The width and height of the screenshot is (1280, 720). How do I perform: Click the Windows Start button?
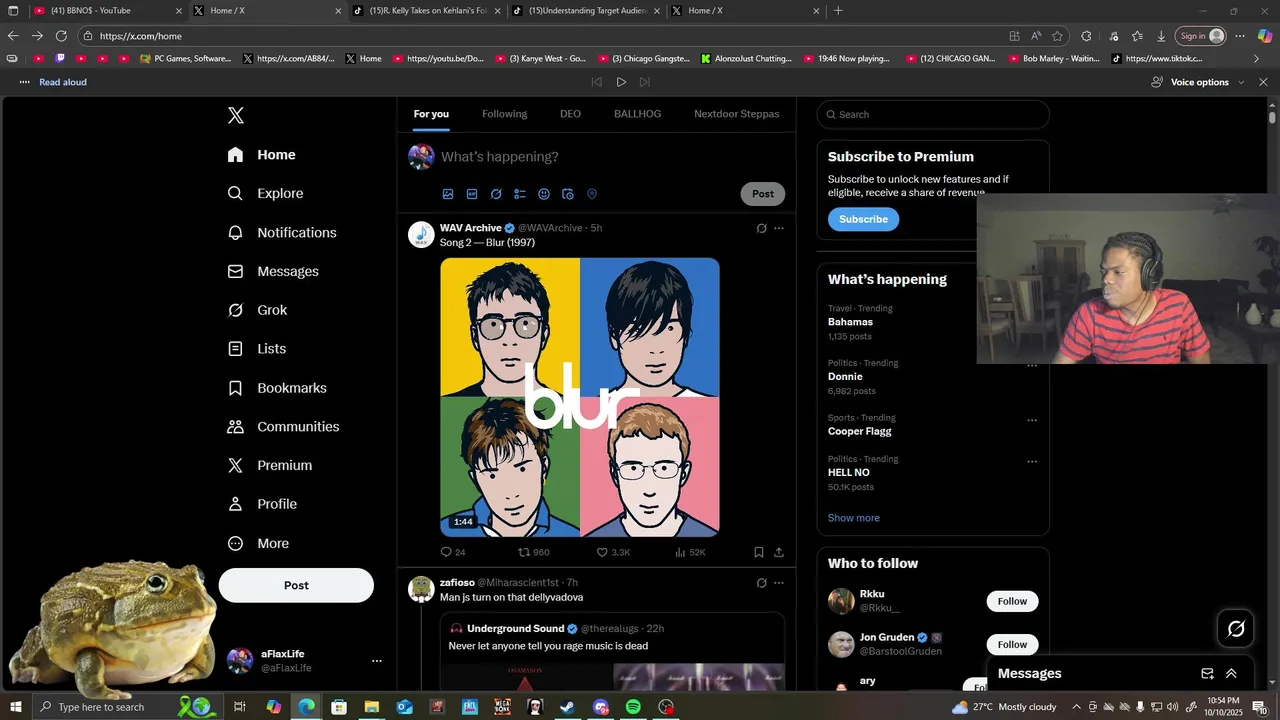click(14, 707)
